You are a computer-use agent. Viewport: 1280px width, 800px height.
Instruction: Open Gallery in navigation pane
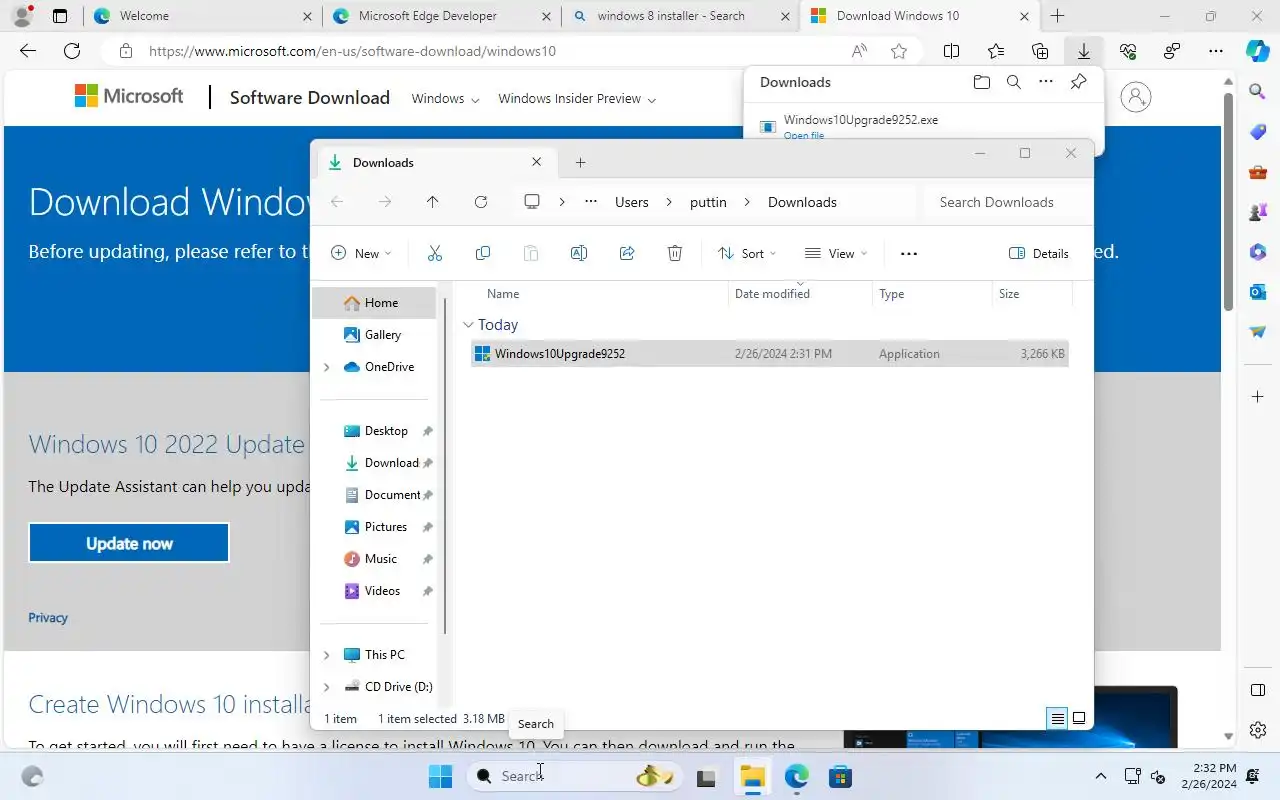pyautogui.click(x=374, y=335)
